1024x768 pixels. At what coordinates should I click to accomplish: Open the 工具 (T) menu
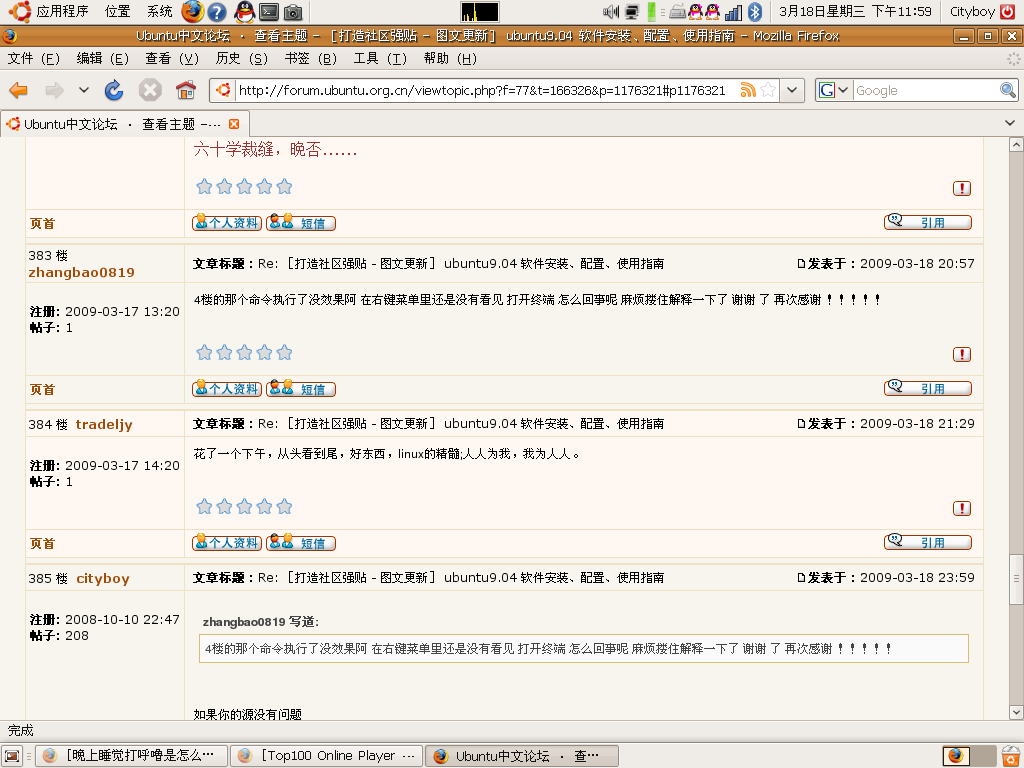pyautogui.click(x=380, y=59)
